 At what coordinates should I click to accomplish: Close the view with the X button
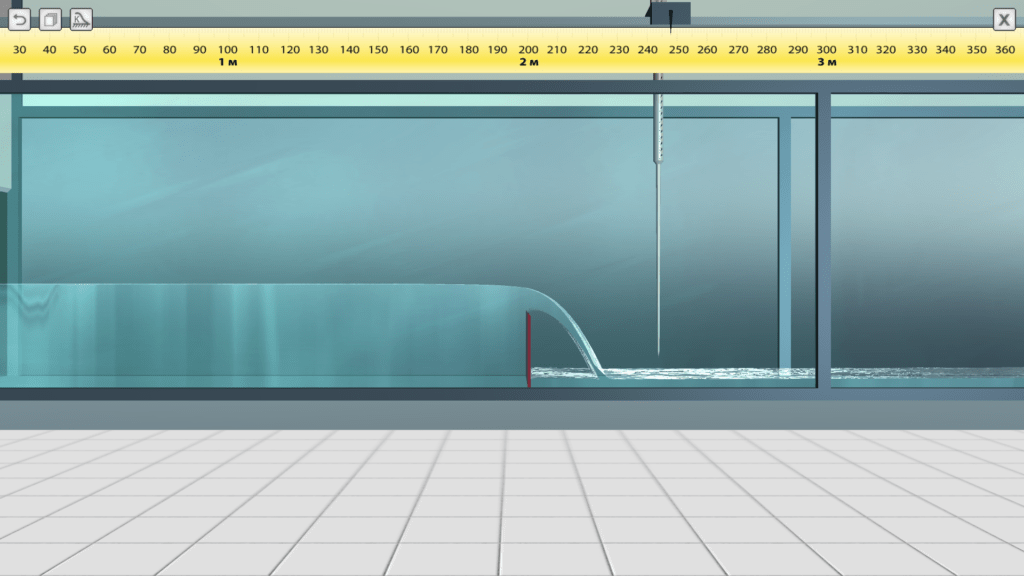1003,19
